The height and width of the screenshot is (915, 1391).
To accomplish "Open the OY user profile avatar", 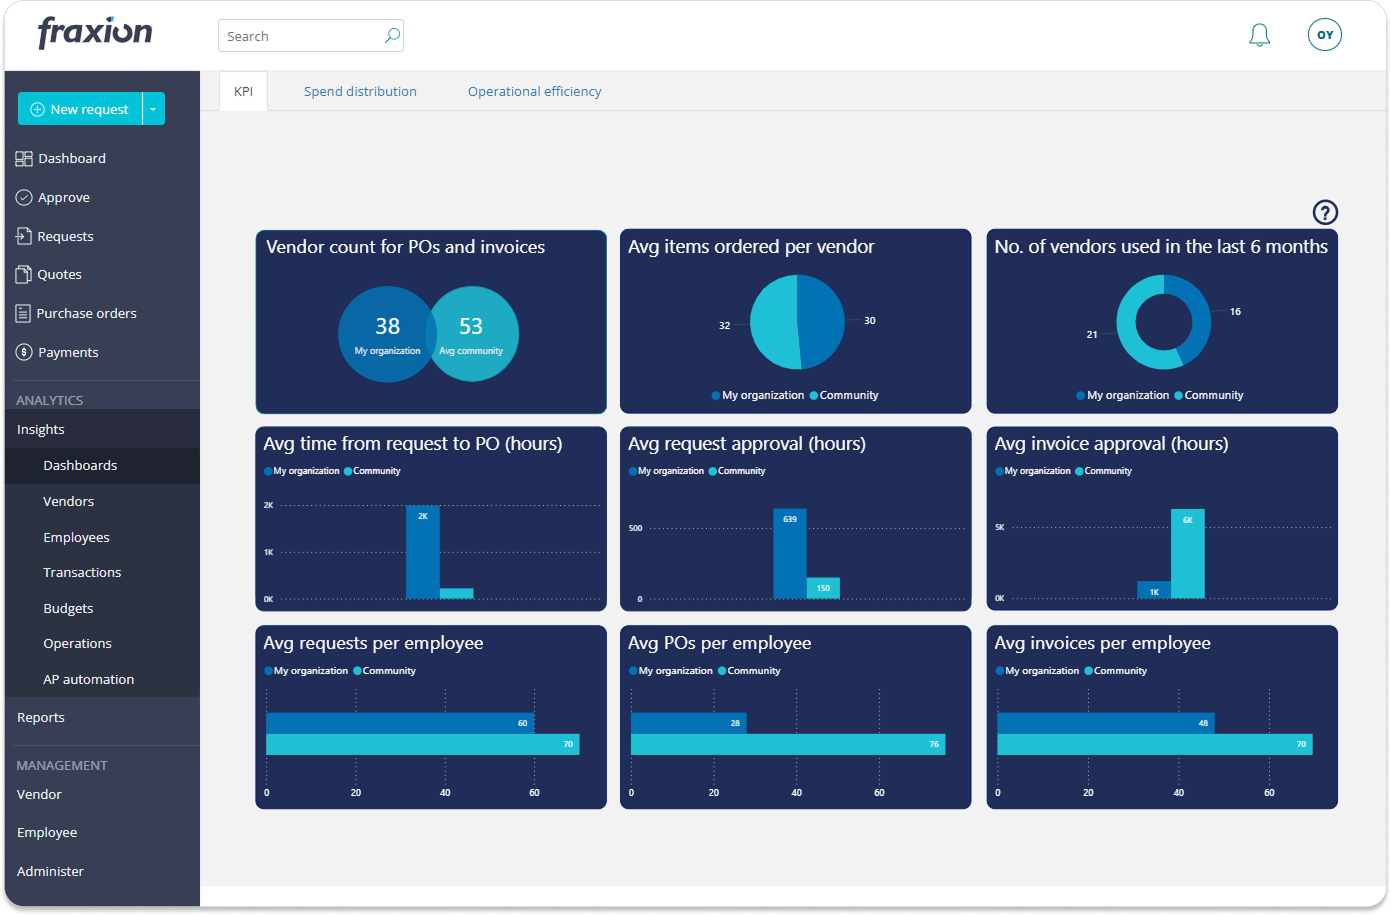I will click(x=1324, y=35).
